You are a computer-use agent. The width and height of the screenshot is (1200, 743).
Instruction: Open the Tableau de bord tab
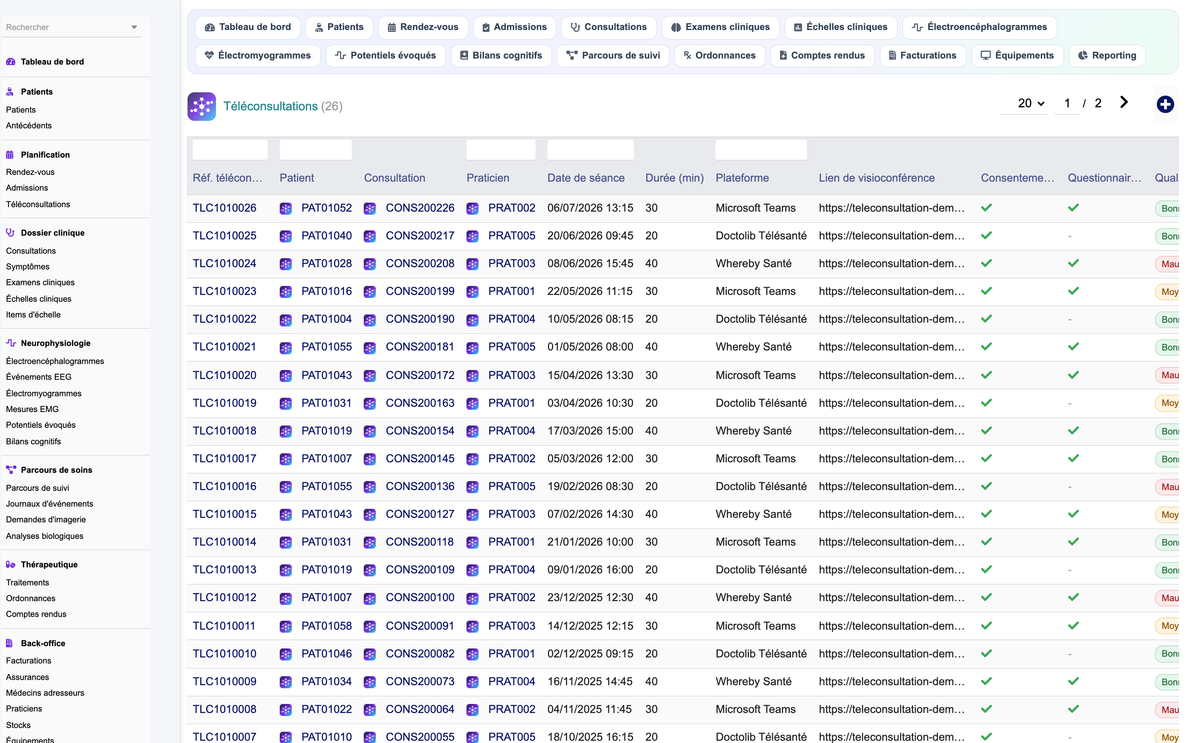tap(248, 27)
